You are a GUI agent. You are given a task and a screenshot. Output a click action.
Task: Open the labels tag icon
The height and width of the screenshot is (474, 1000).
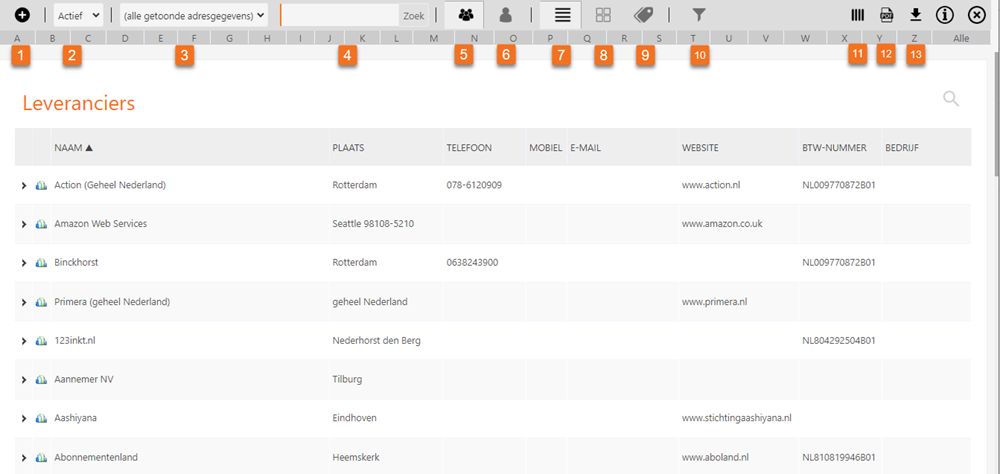(x=643, y=15)
